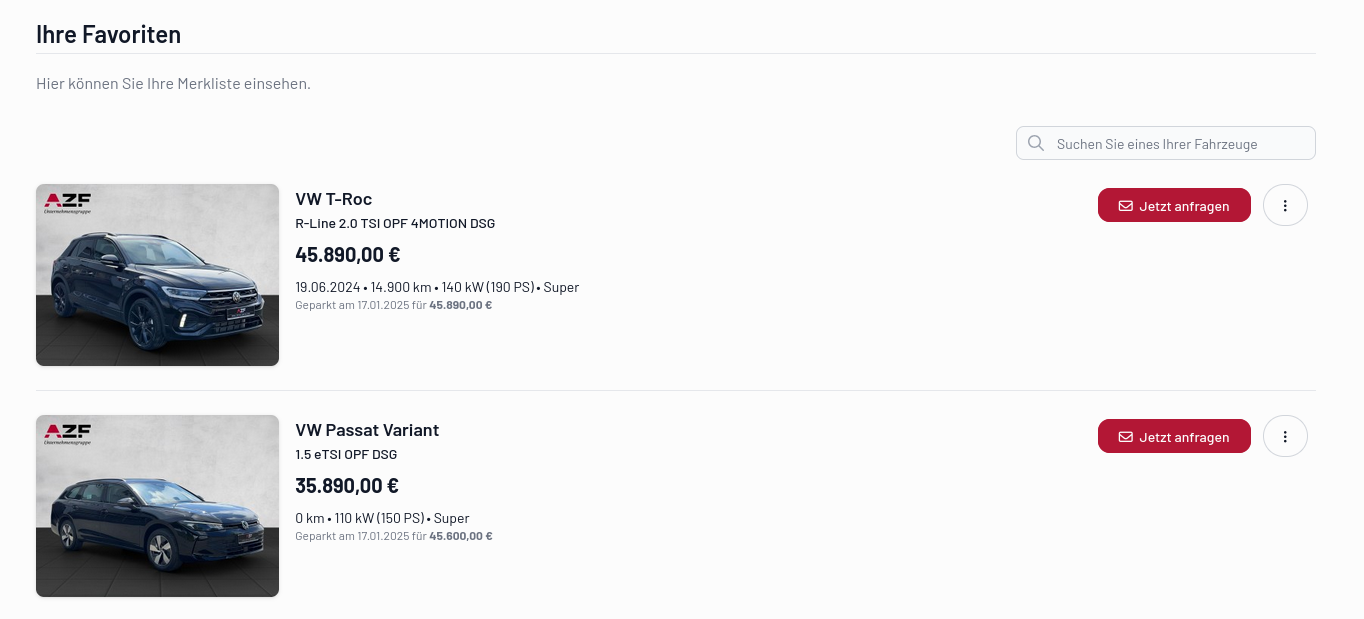This screenshot has width=1364, height=619.
Task: Click the envelope icon on the T-Roc request button
Action: click(x=1126, y=206)
